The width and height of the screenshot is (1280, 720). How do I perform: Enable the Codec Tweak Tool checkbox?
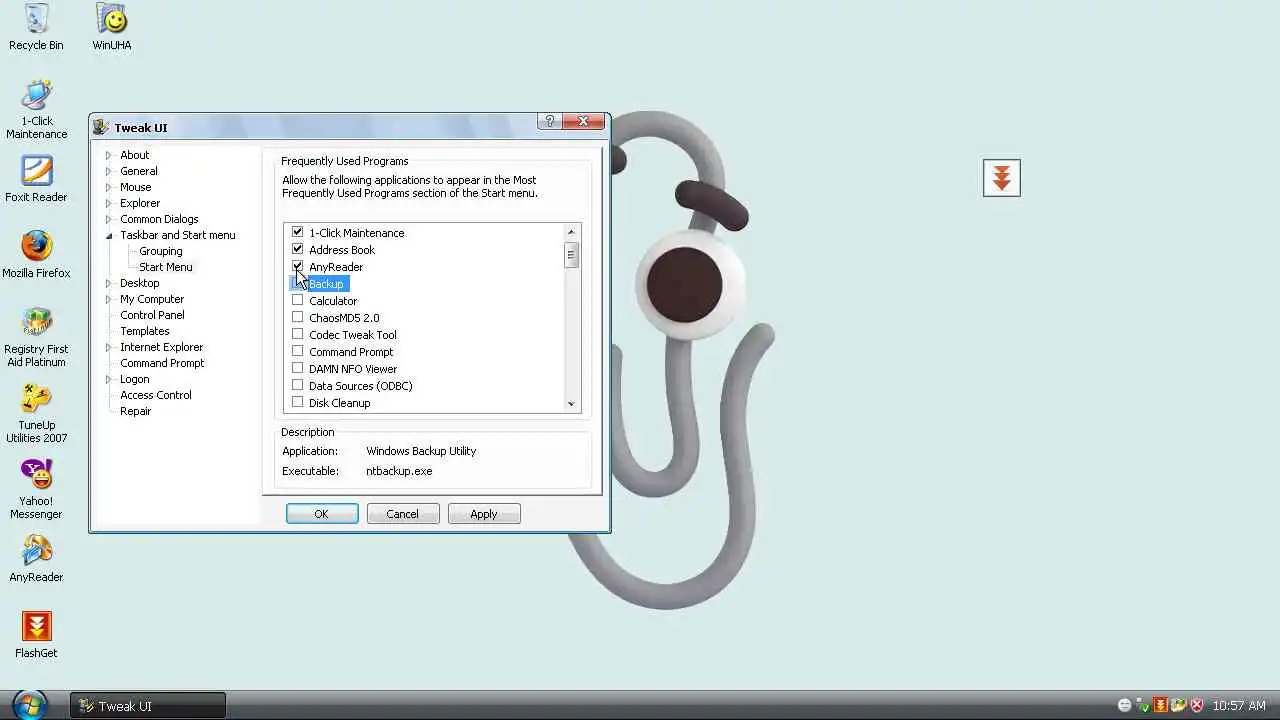[297, 334]
